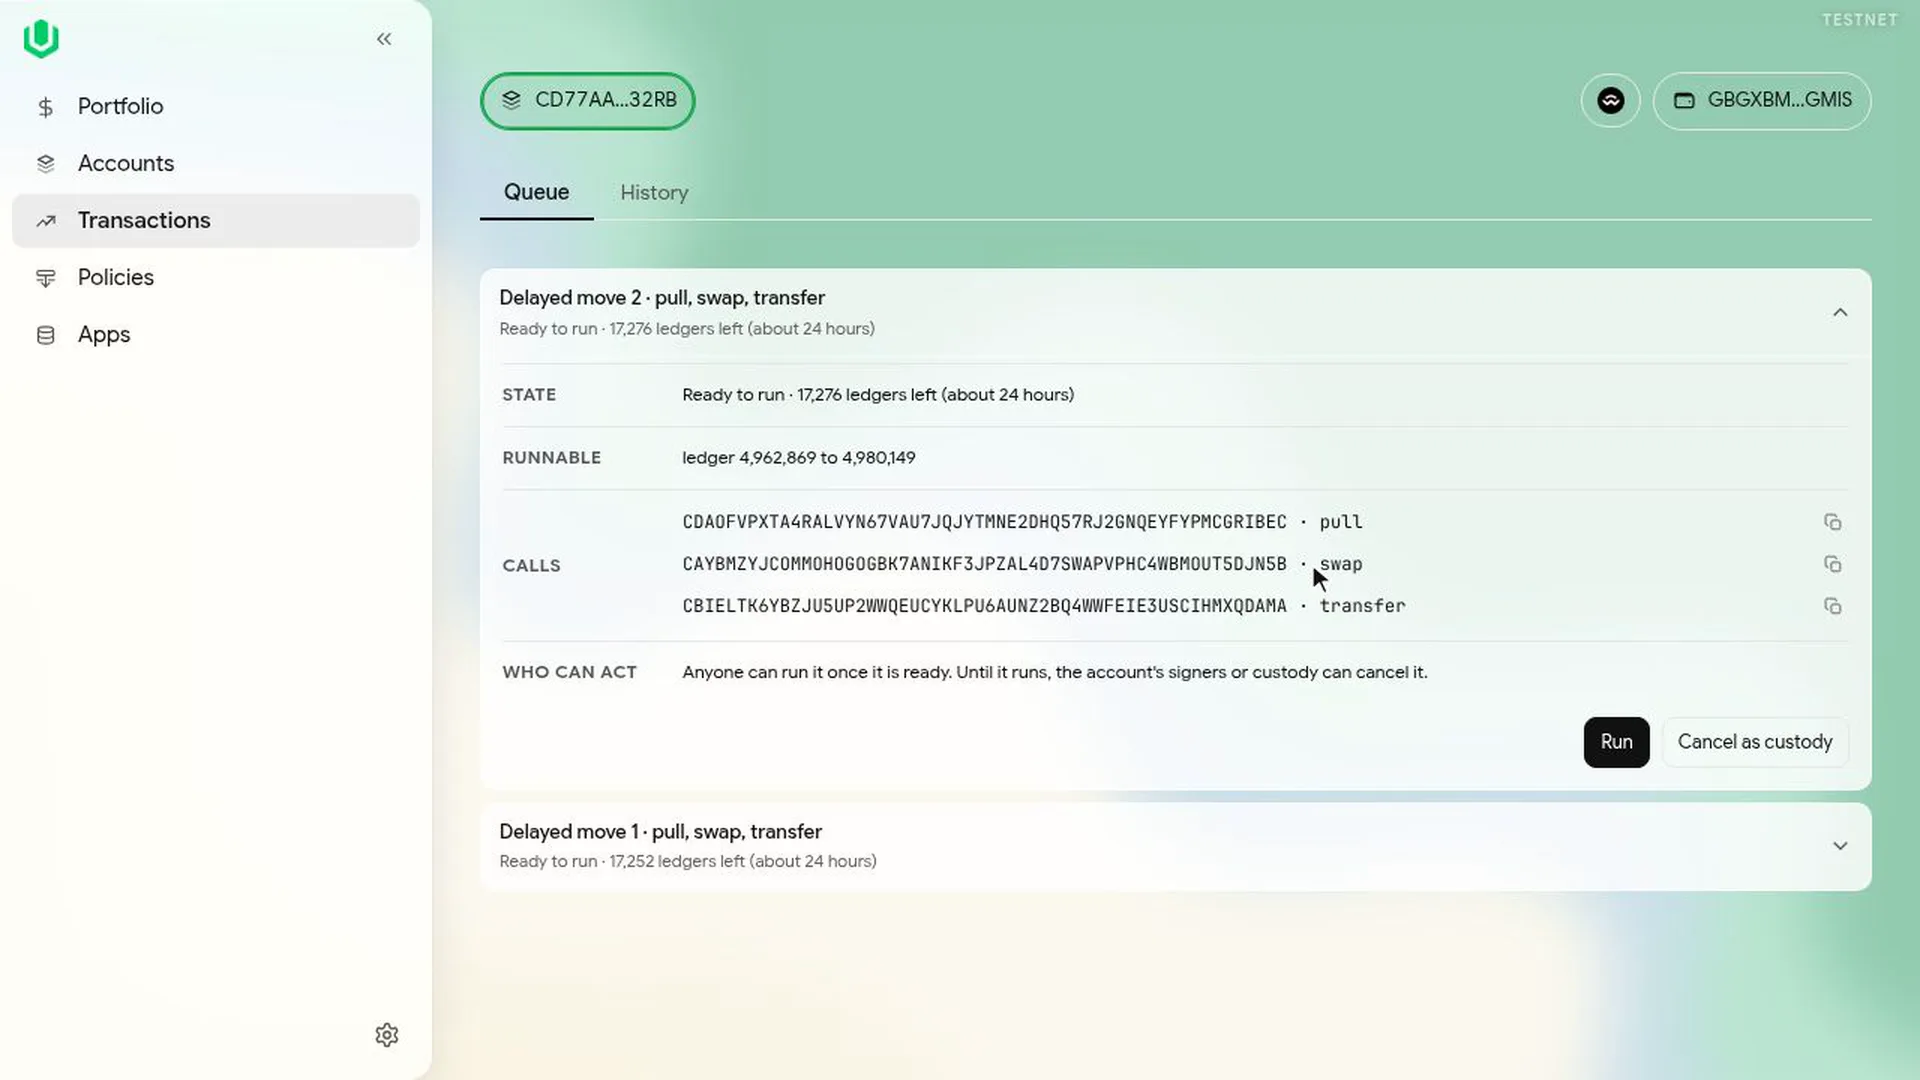Click Cancel as custody button
This screenshot has height=1080, width=1920.
(1755, 742)
